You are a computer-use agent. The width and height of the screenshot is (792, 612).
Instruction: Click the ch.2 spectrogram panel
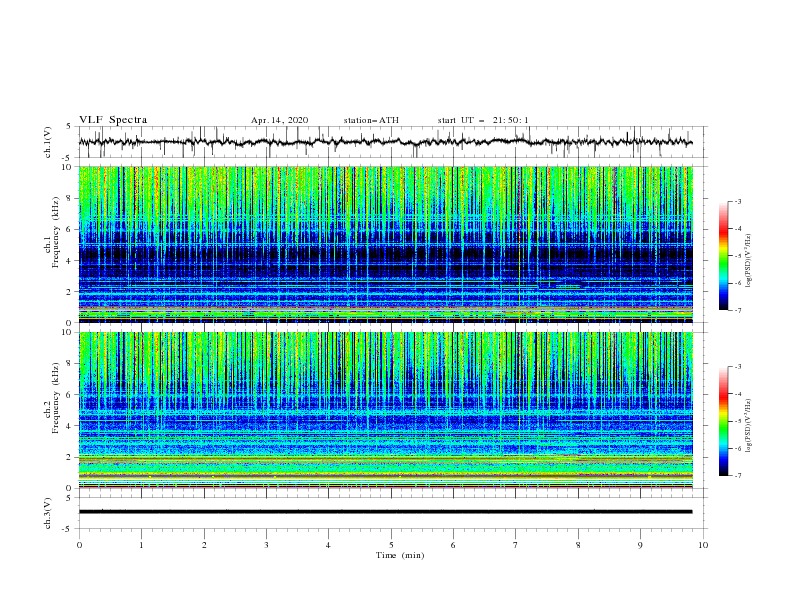[x=385, y=410]
